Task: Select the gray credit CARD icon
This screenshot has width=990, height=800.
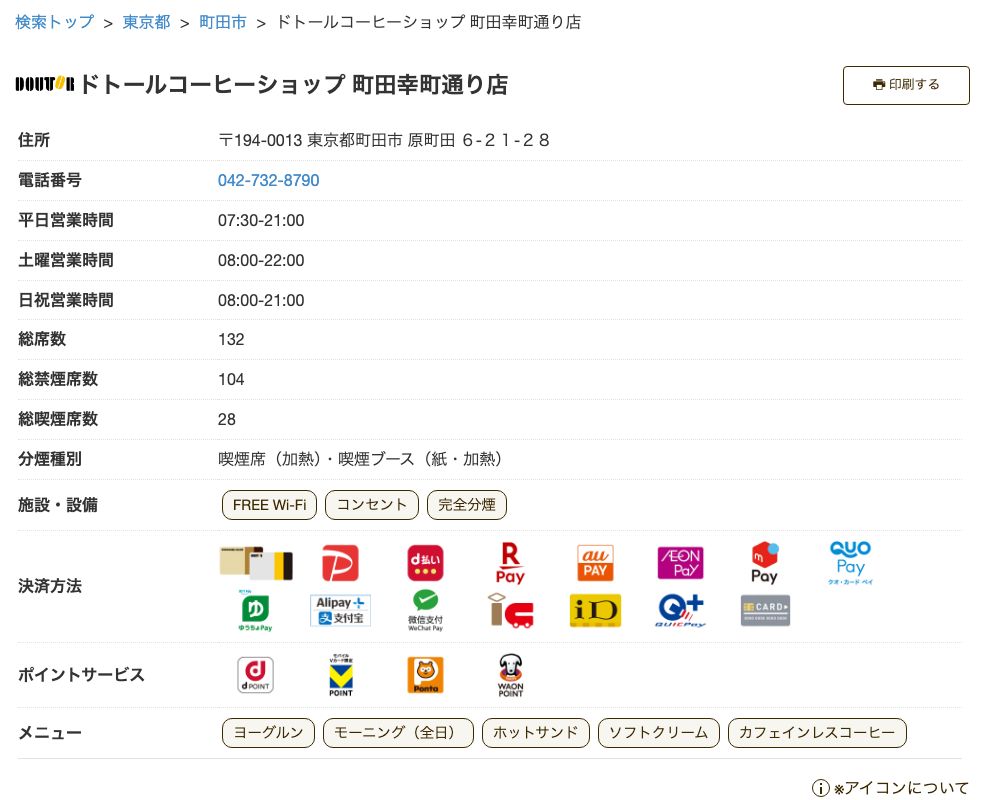Action: tap(765, 611)
